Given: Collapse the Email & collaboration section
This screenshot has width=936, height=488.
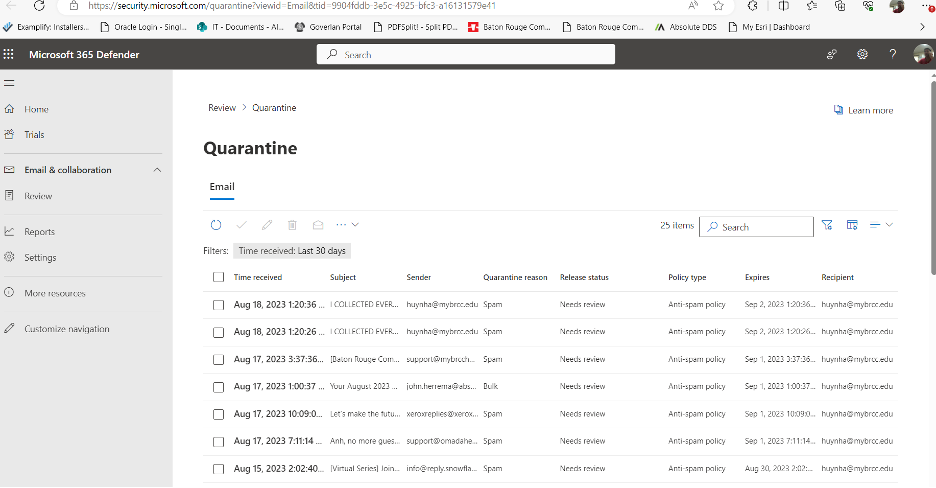Looking at the screenshot, I should pos(157,170).
